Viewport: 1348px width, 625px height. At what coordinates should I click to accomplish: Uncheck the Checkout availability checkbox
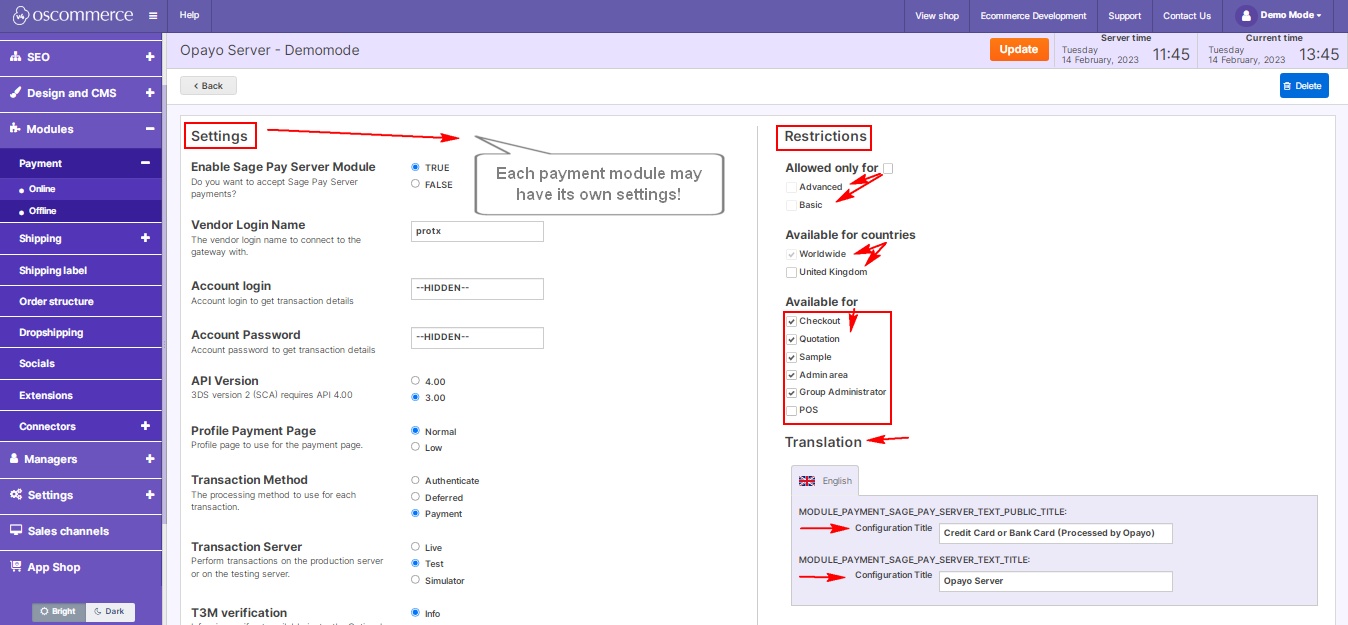tap(792, 321)
